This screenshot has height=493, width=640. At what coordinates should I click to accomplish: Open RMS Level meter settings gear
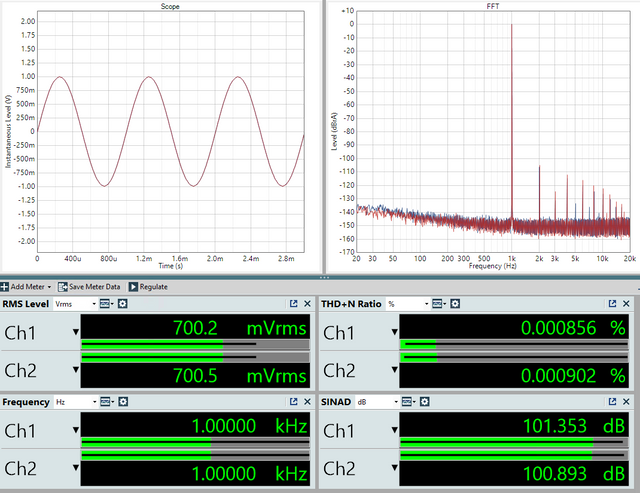[x=122, y=304]
